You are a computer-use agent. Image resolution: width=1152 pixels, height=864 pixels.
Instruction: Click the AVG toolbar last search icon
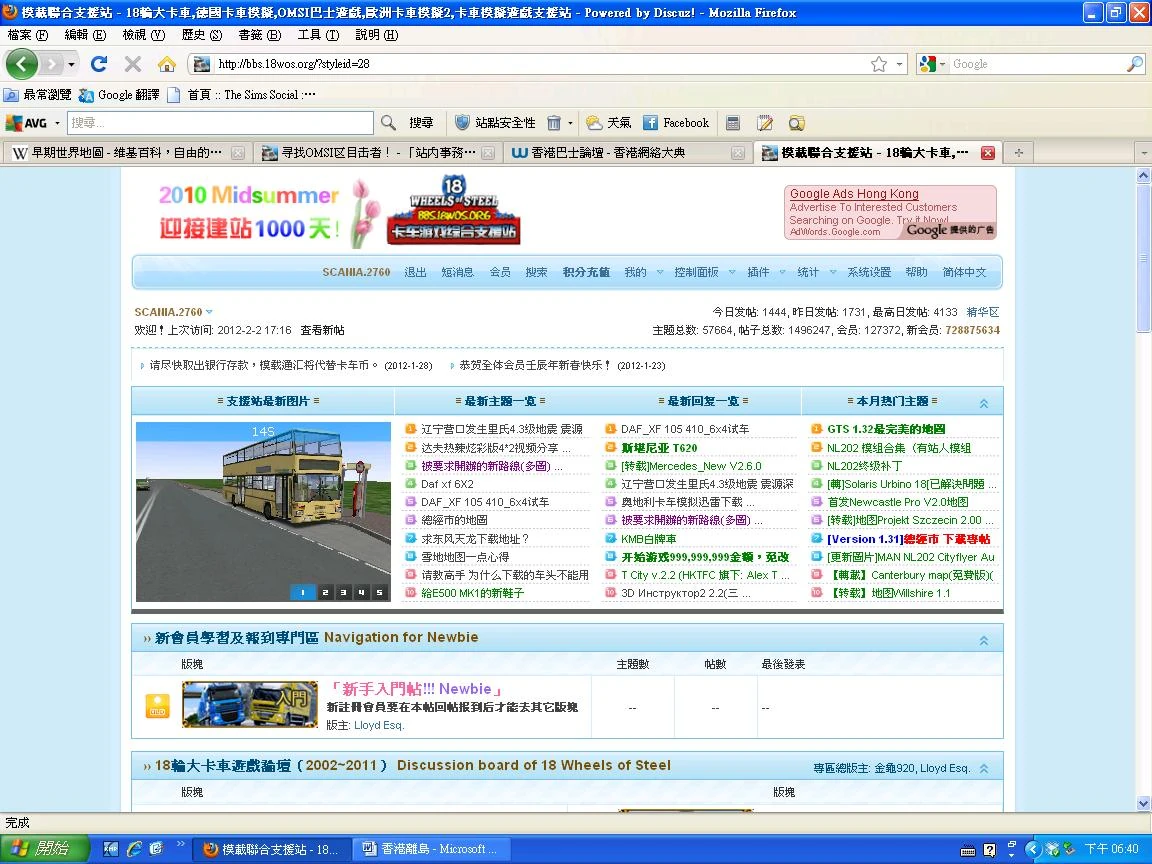pos(796,123)
